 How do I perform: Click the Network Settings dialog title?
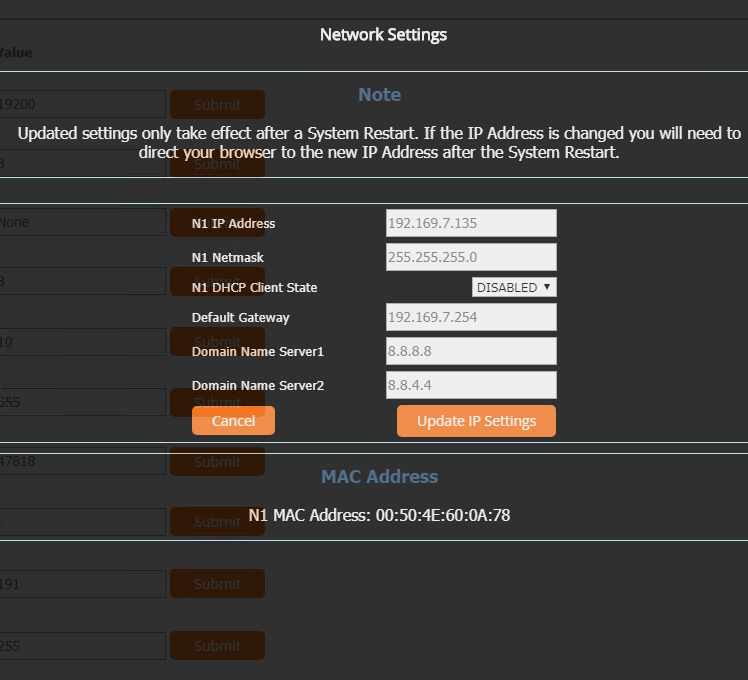383,35
